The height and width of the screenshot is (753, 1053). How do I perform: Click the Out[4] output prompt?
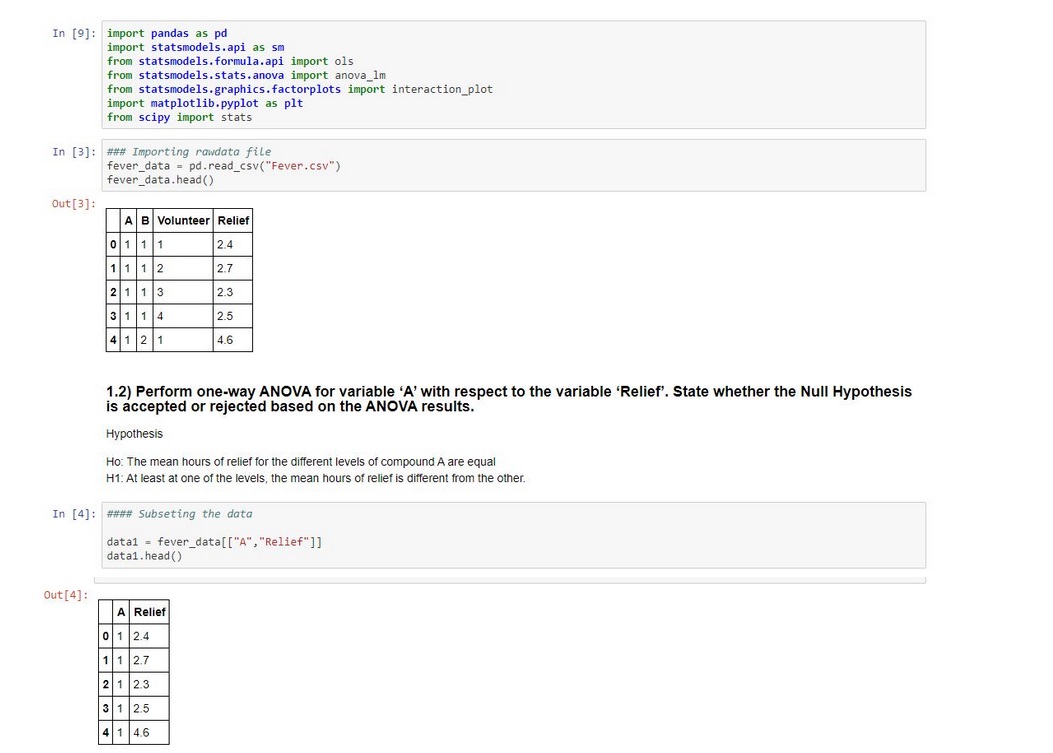(x=66, y=596)
